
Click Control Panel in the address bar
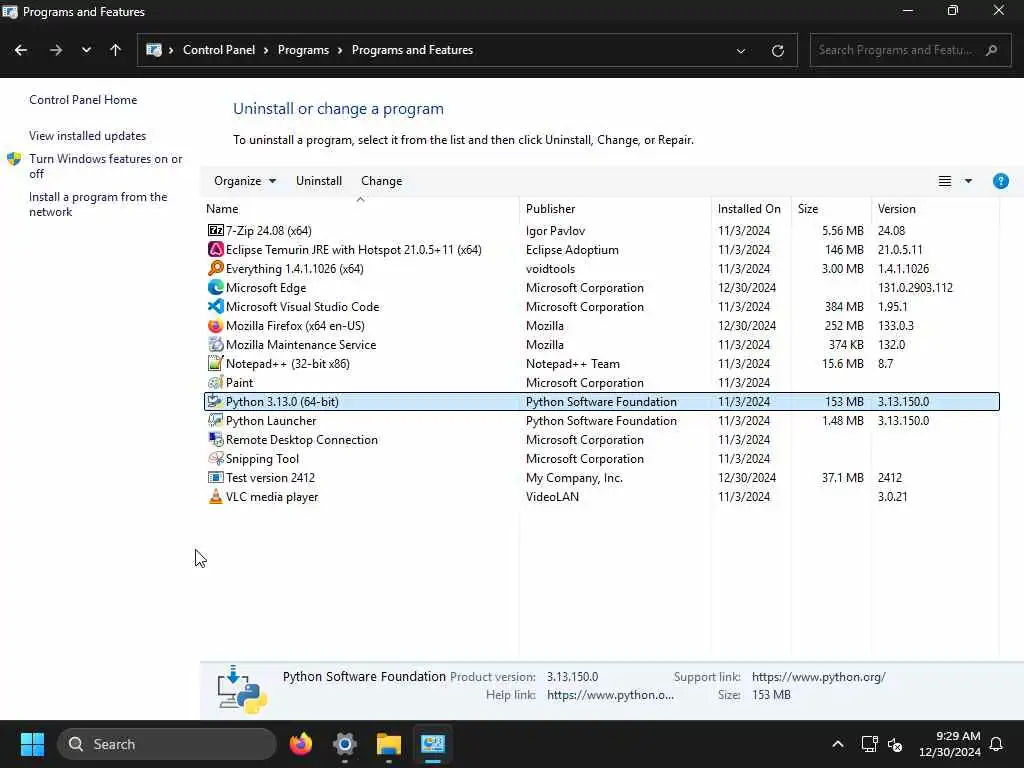point(219,50)
